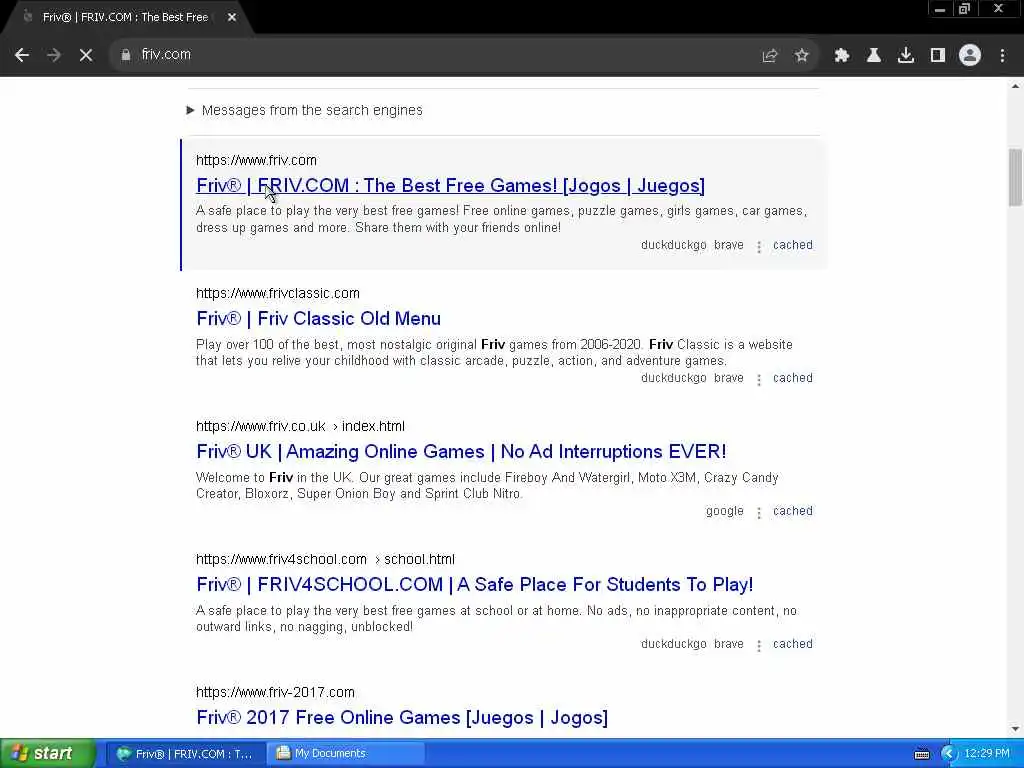Screen dimensions: 1024x768
Task: Open more options dots for Friv UK result
Action: tap(759, 513)
